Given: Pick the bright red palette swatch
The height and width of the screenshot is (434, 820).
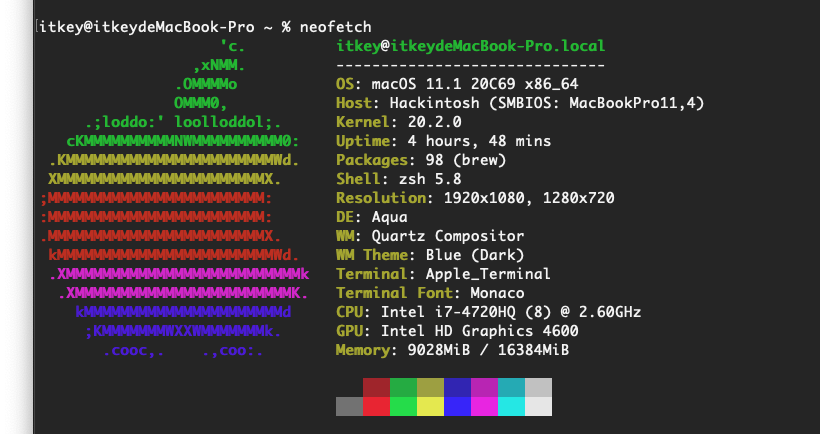Looking at the screenshot, I should click(377, 406).
